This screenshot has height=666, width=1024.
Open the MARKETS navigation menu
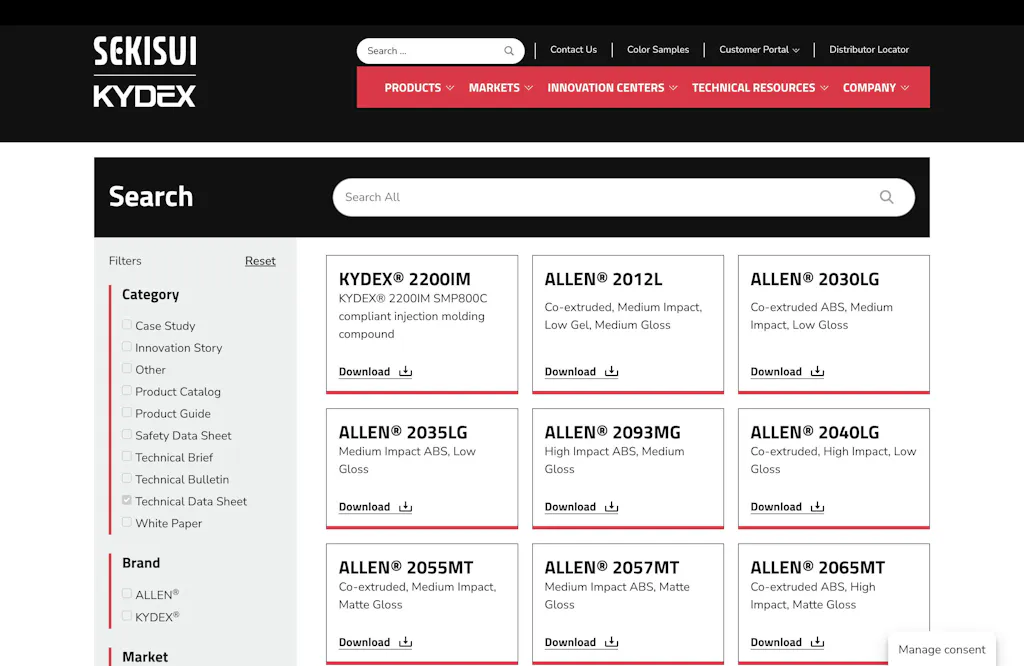(494, 87)
